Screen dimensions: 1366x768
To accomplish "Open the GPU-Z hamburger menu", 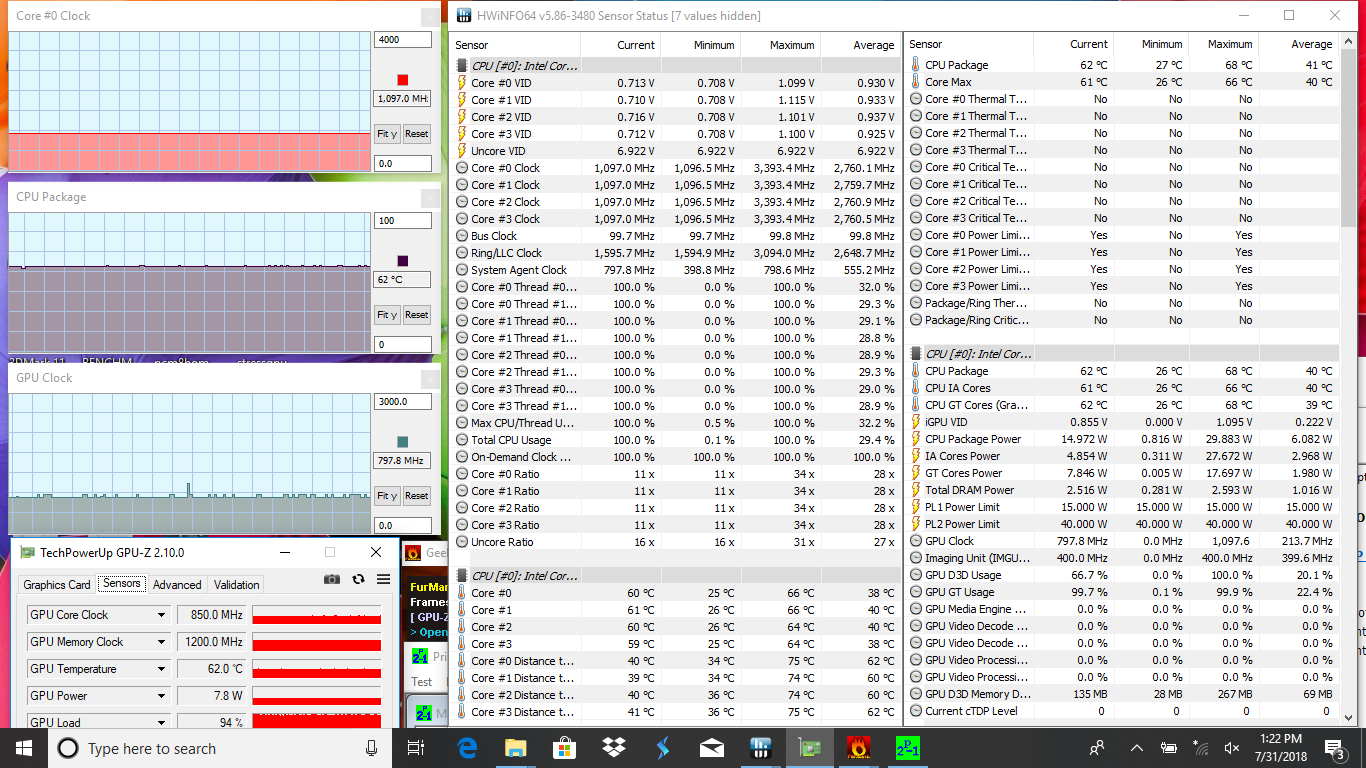I will tap(383, 579).
